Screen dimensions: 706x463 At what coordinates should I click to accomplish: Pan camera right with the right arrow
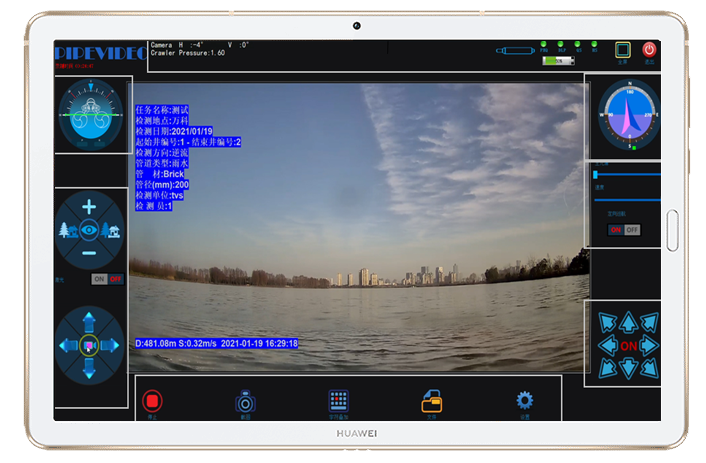112,345
